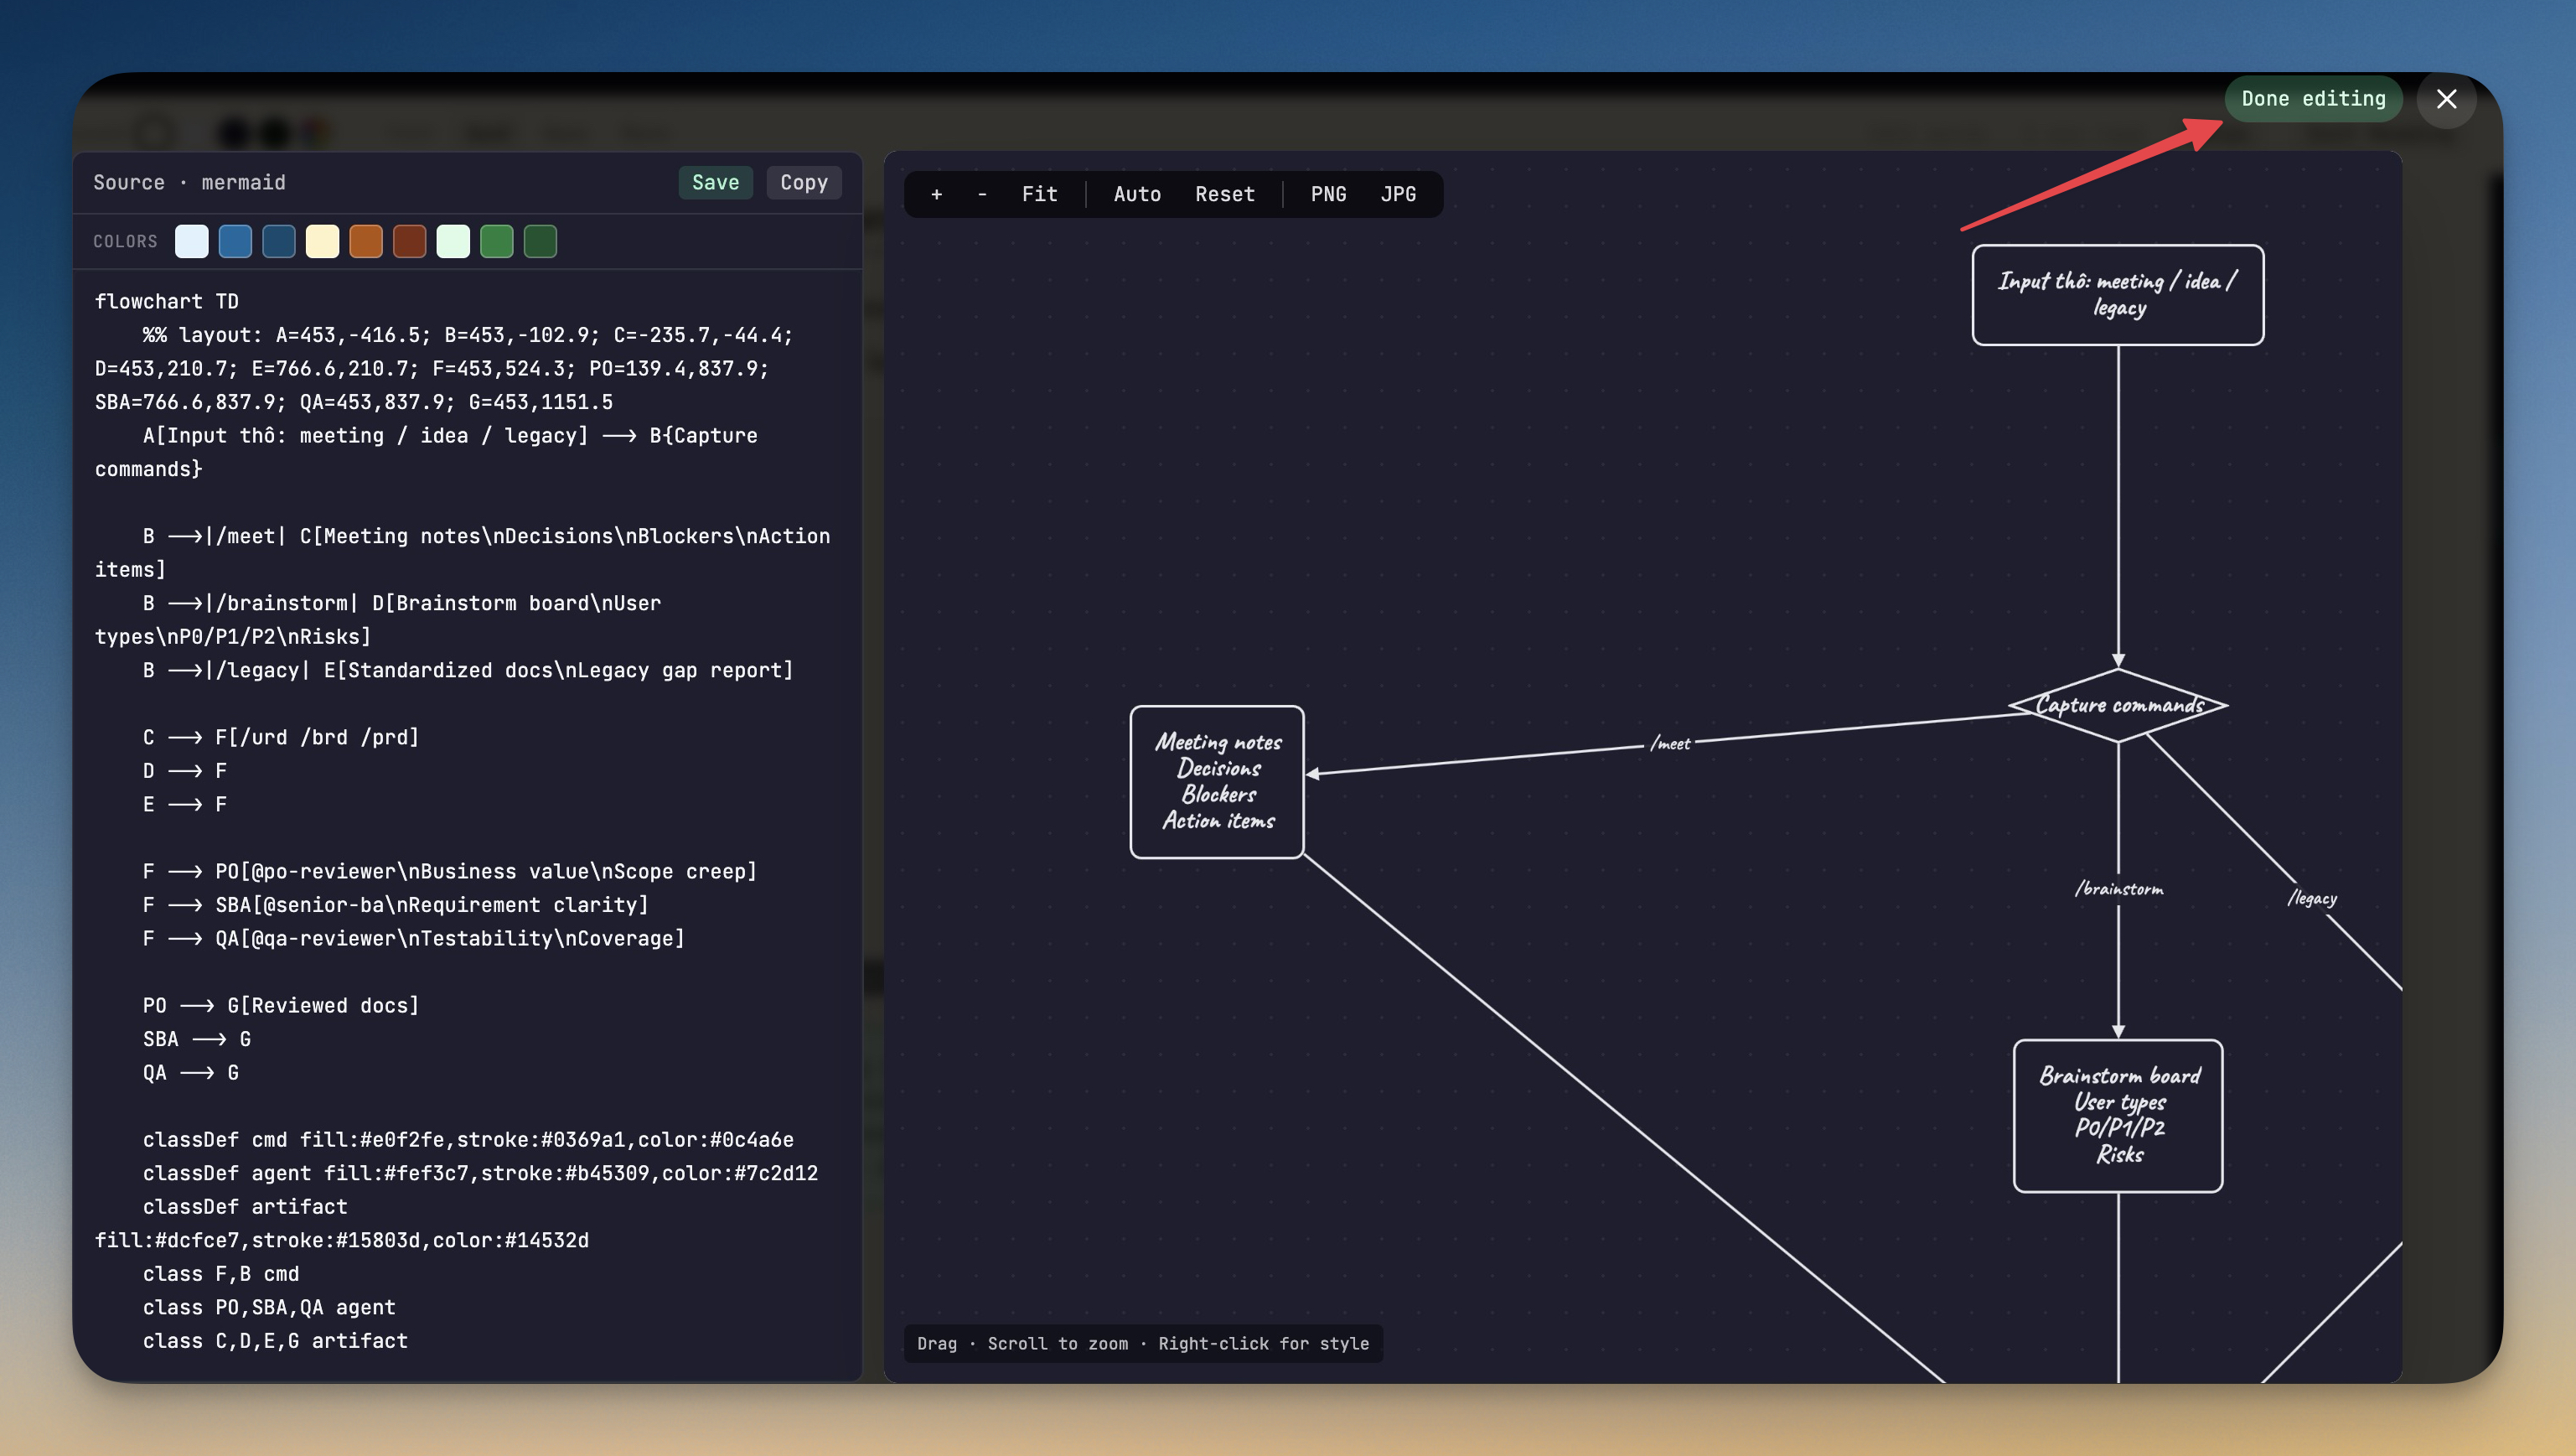The width and height of the screenshot is (2576, 1456).
Task: Select the bright green color swatch
Action: (496, 241)
